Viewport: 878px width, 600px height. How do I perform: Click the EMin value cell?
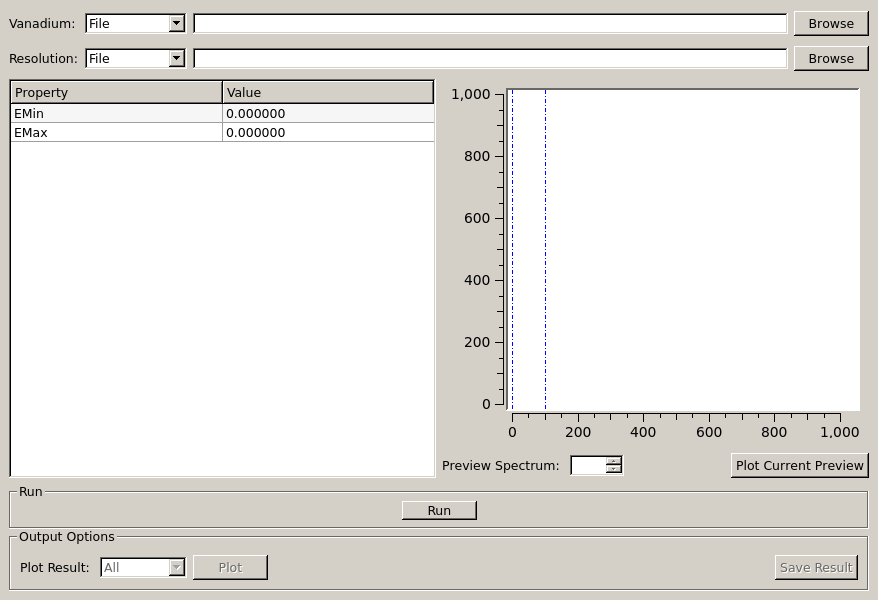(x=327, y=114)
